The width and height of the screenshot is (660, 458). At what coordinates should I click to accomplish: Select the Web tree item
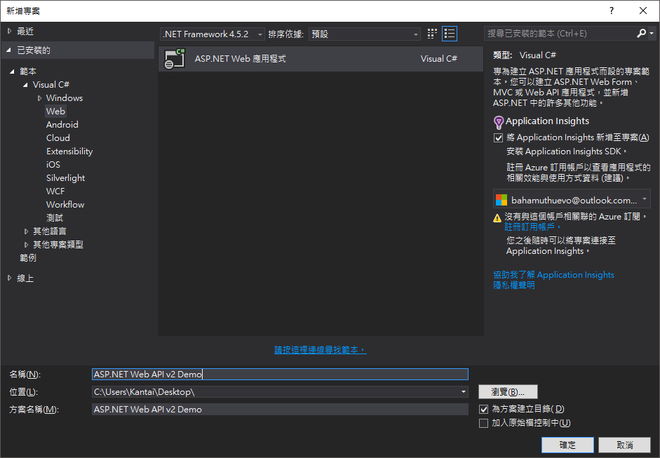[x=56, y=111]
